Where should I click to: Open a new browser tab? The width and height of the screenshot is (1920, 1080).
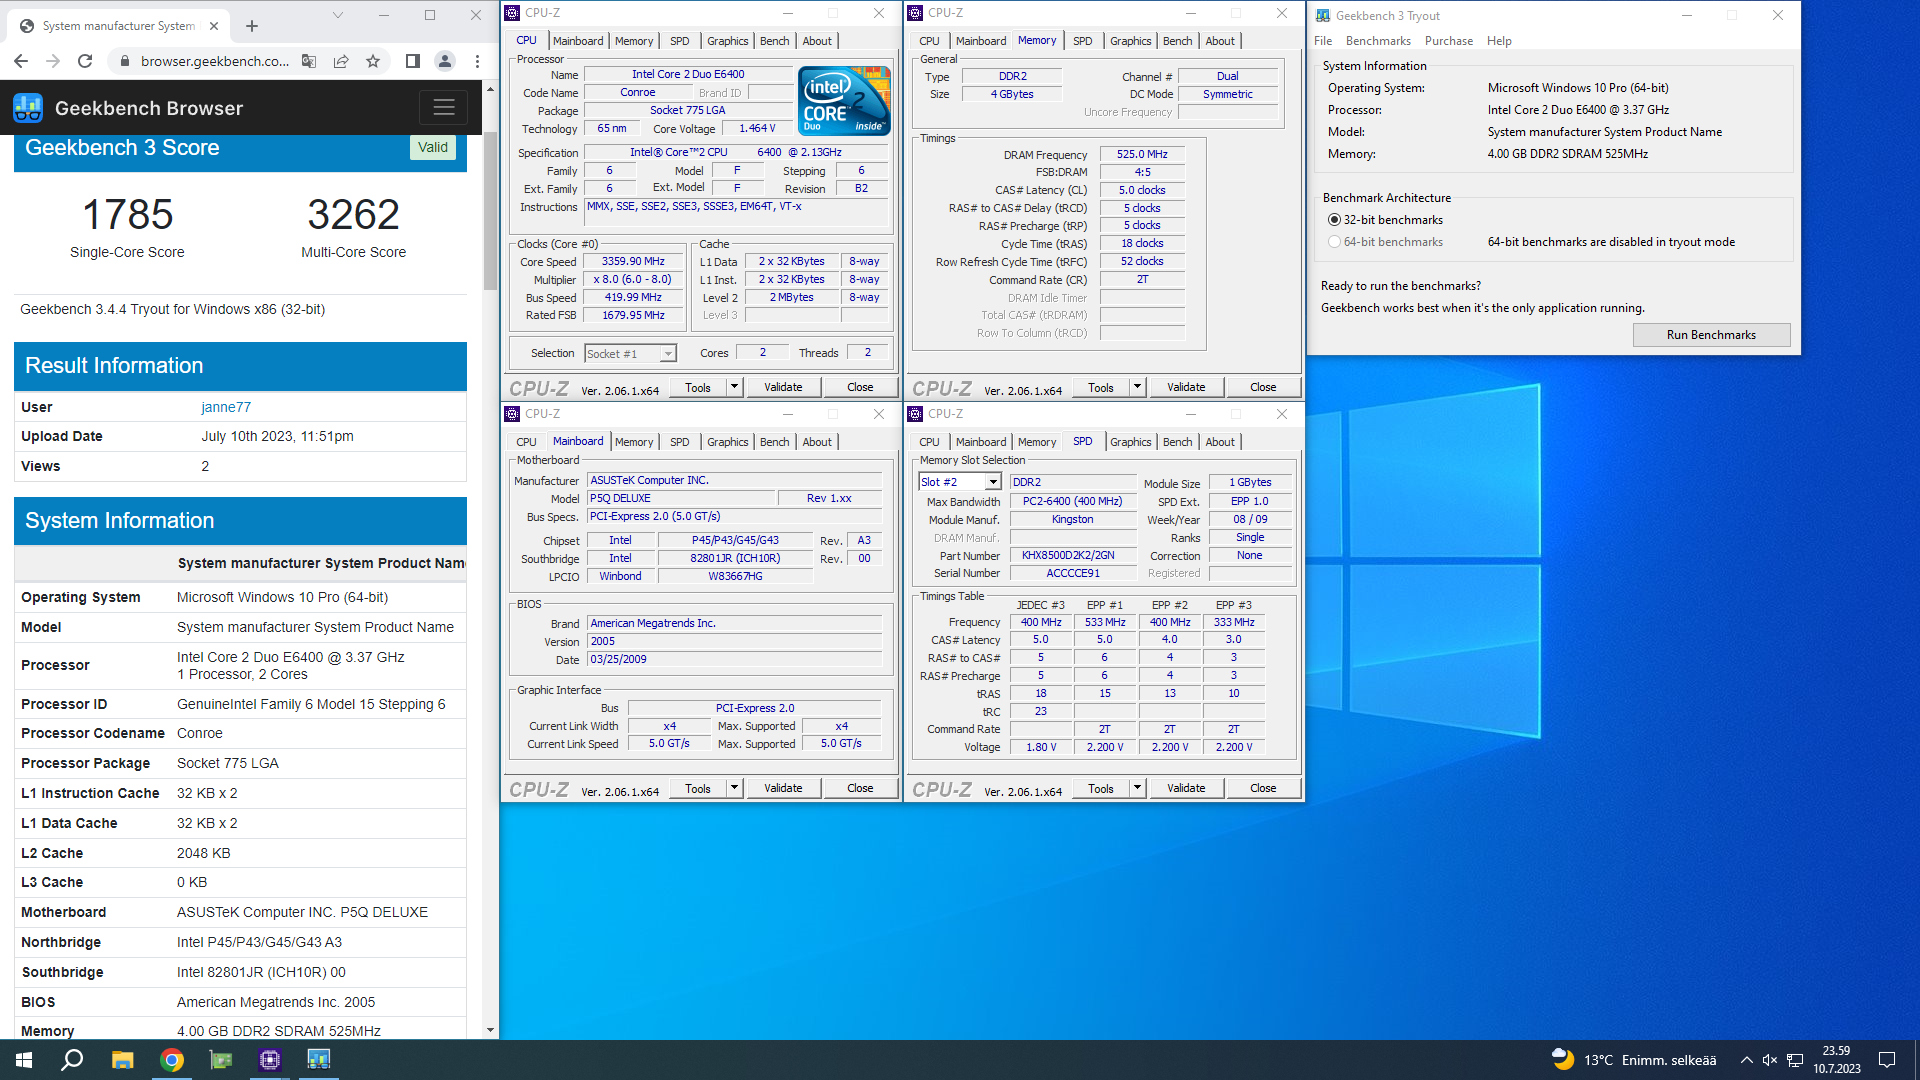click(x=252, y=26)
